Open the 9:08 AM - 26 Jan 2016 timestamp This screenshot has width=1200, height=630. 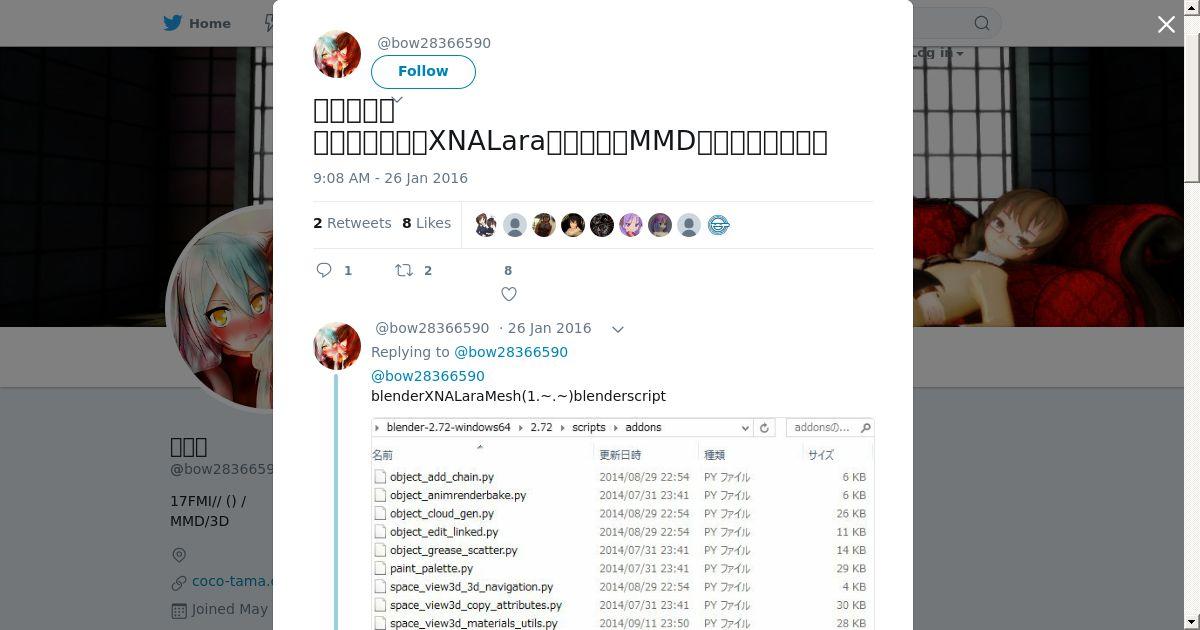click(x=391, y=178)
